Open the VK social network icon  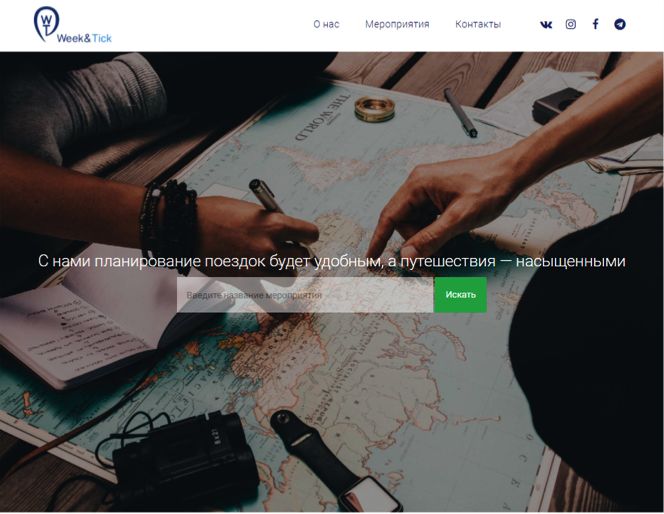(x=546, y=25)
